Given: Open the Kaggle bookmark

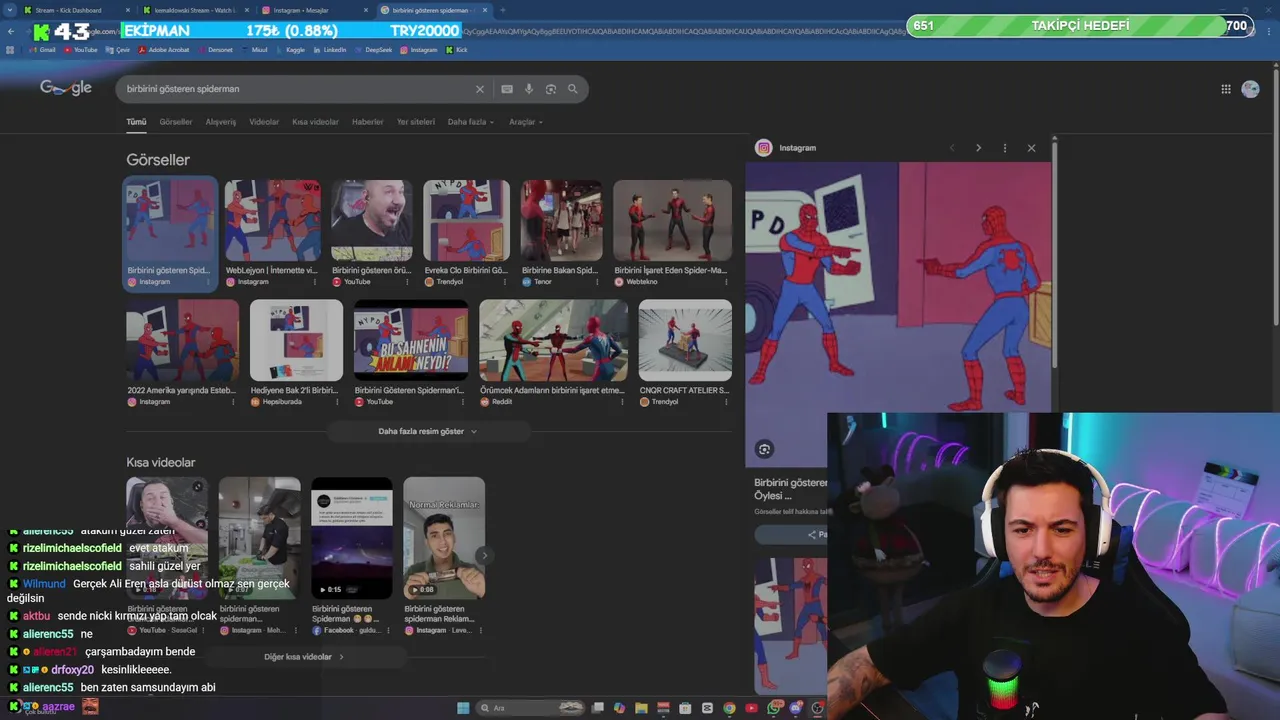Looking at the screenshot, I should tap(290, 50).
